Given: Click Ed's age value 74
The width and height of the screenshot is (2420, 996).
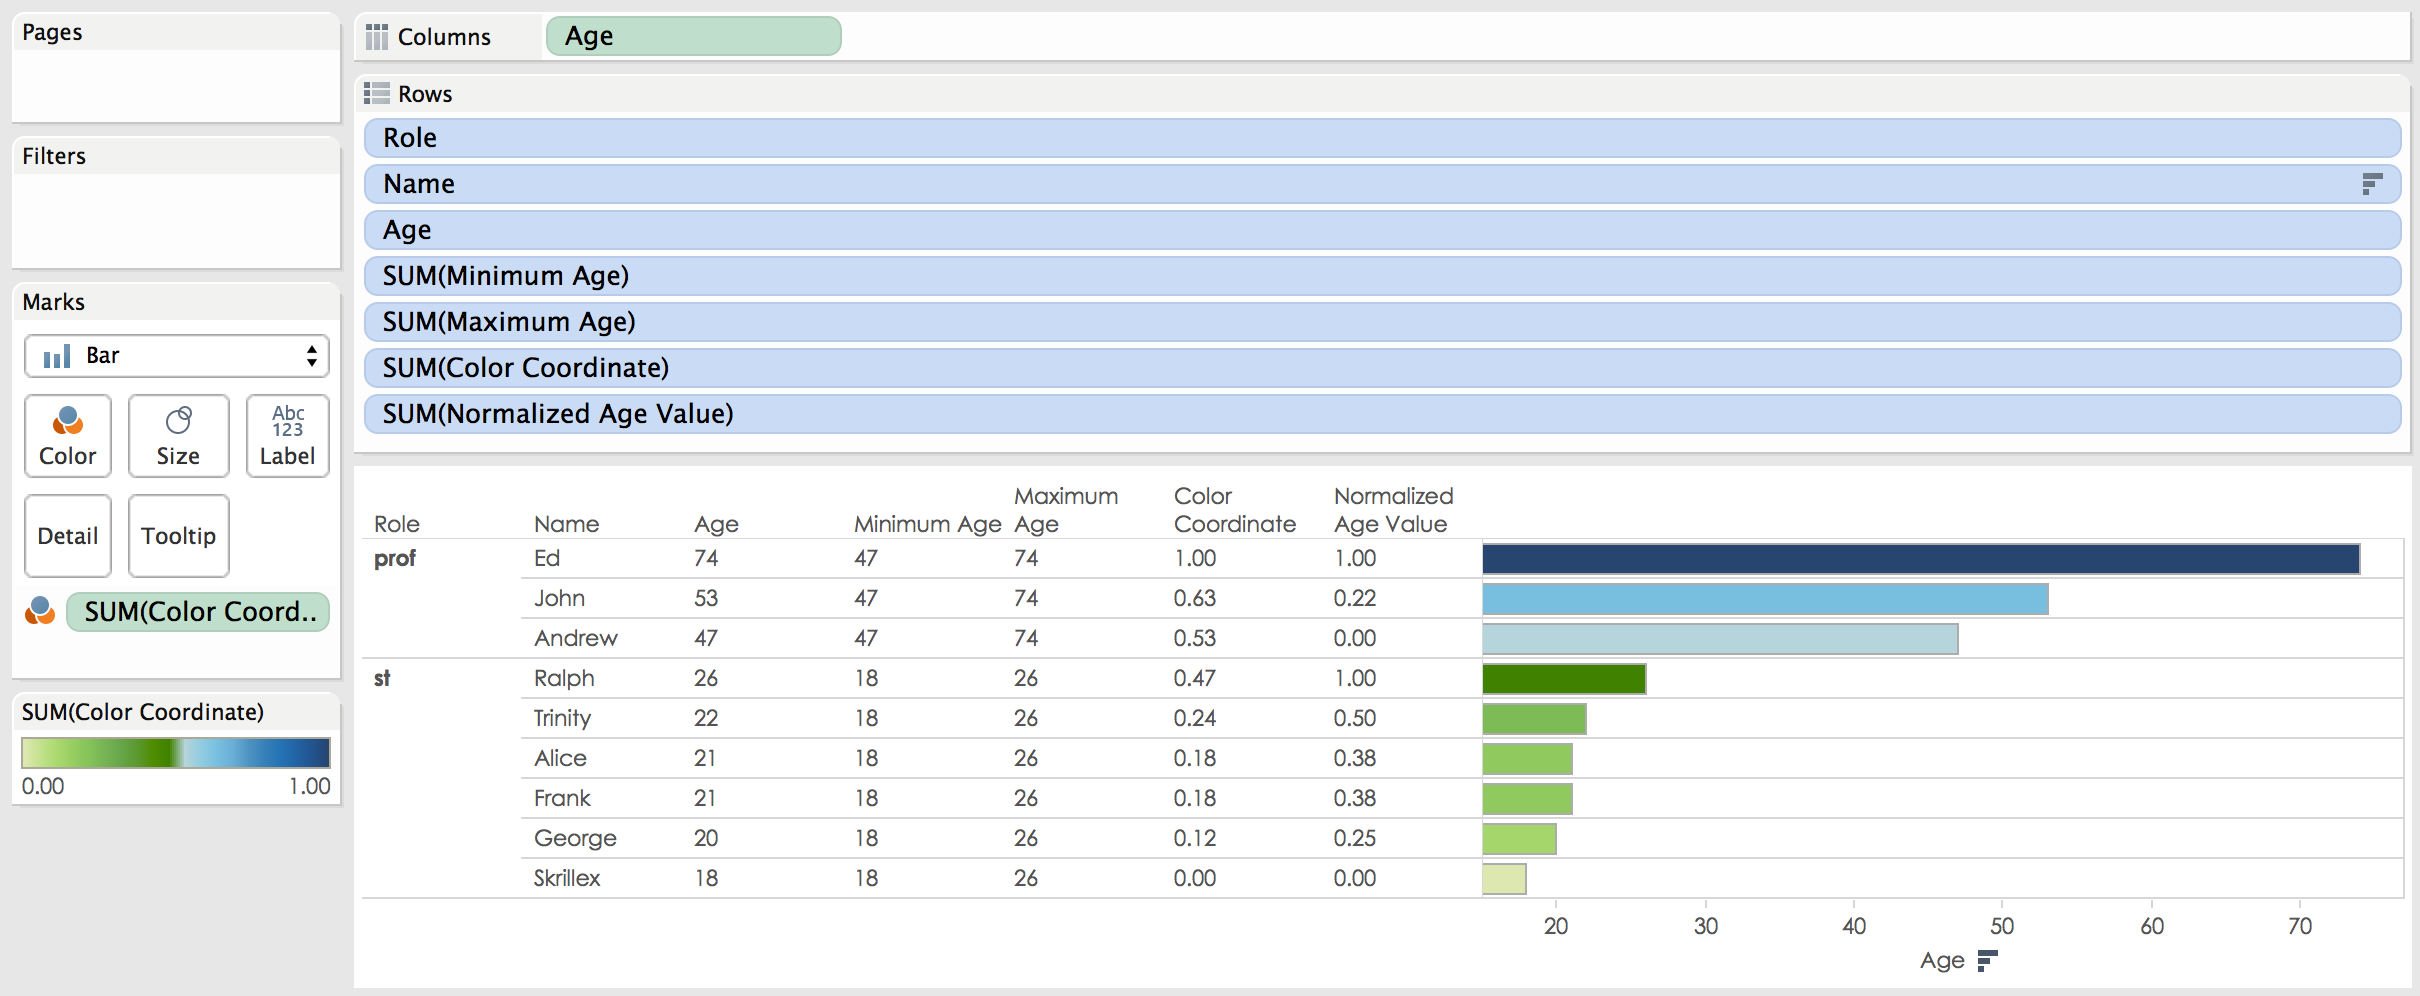Looking at the screenshot, I should coord(706,559).
